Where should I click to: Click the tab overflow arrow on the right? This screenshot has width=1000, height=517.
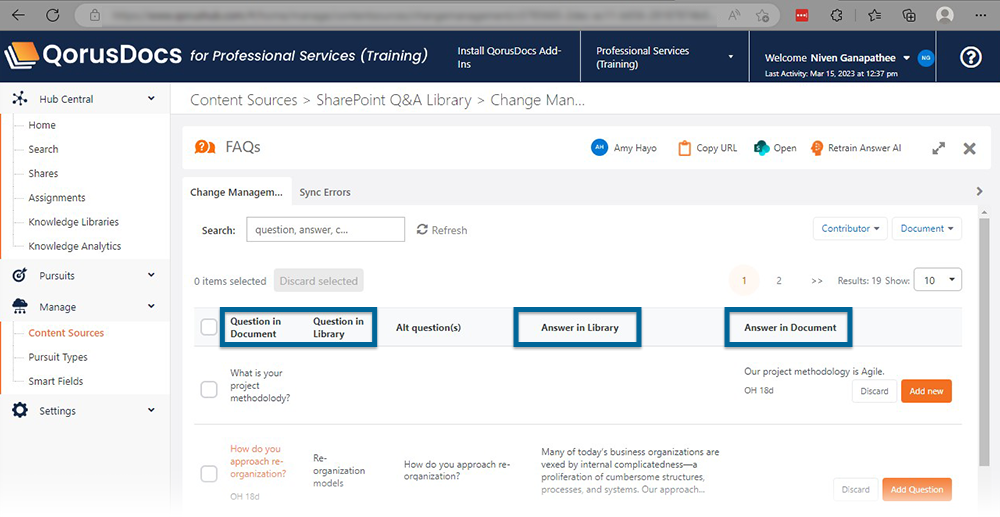tap(980, 191)
